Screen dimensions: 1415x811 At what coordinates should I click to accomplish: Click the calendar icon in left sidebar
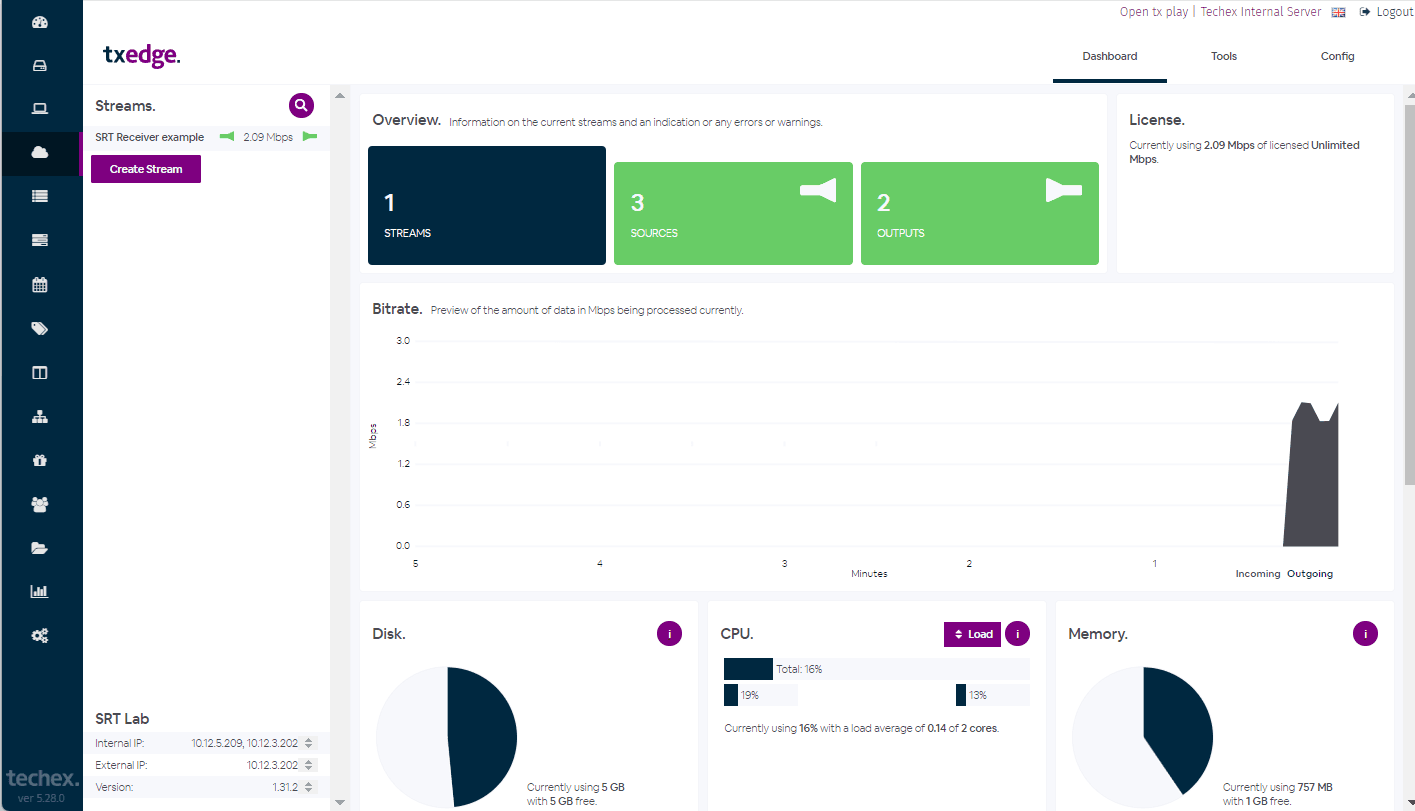tap(40, 285)
